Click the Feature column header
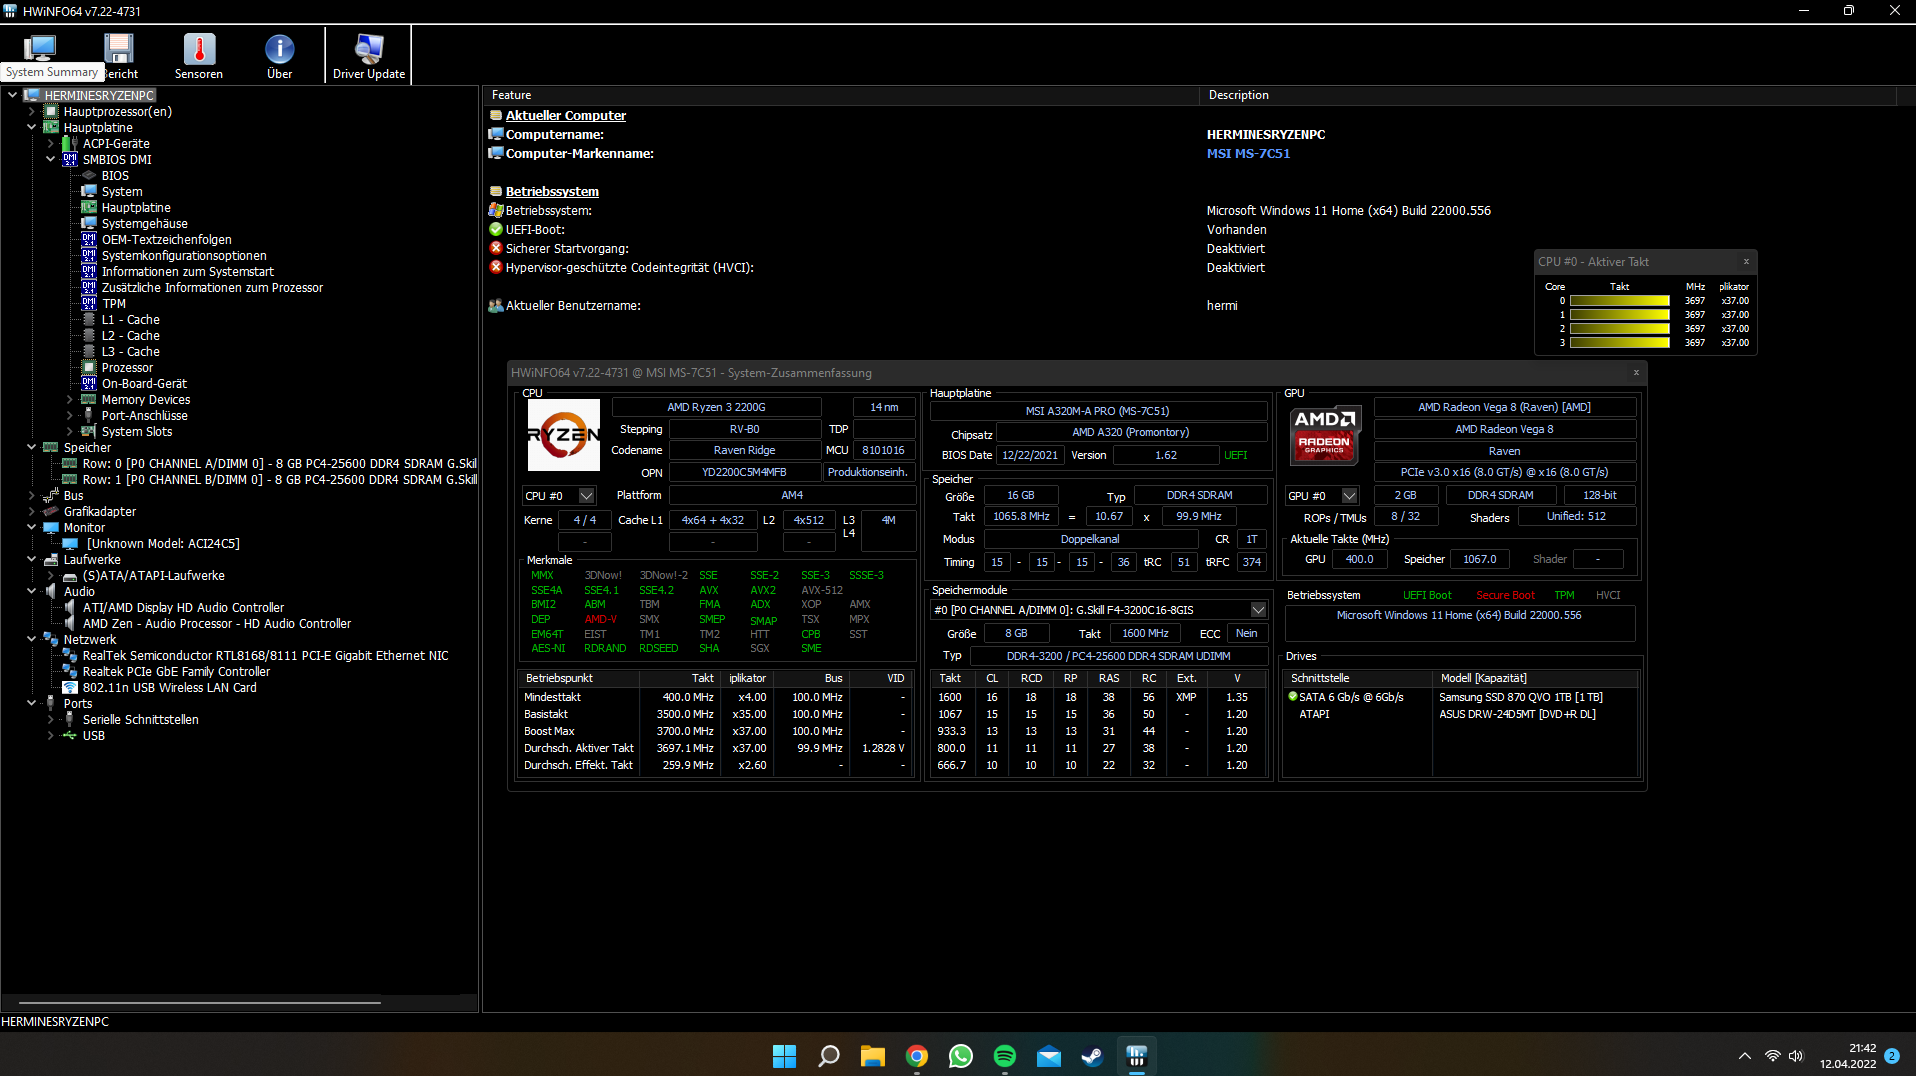Screen dimensions: 1916x1076 click(840, 95)
